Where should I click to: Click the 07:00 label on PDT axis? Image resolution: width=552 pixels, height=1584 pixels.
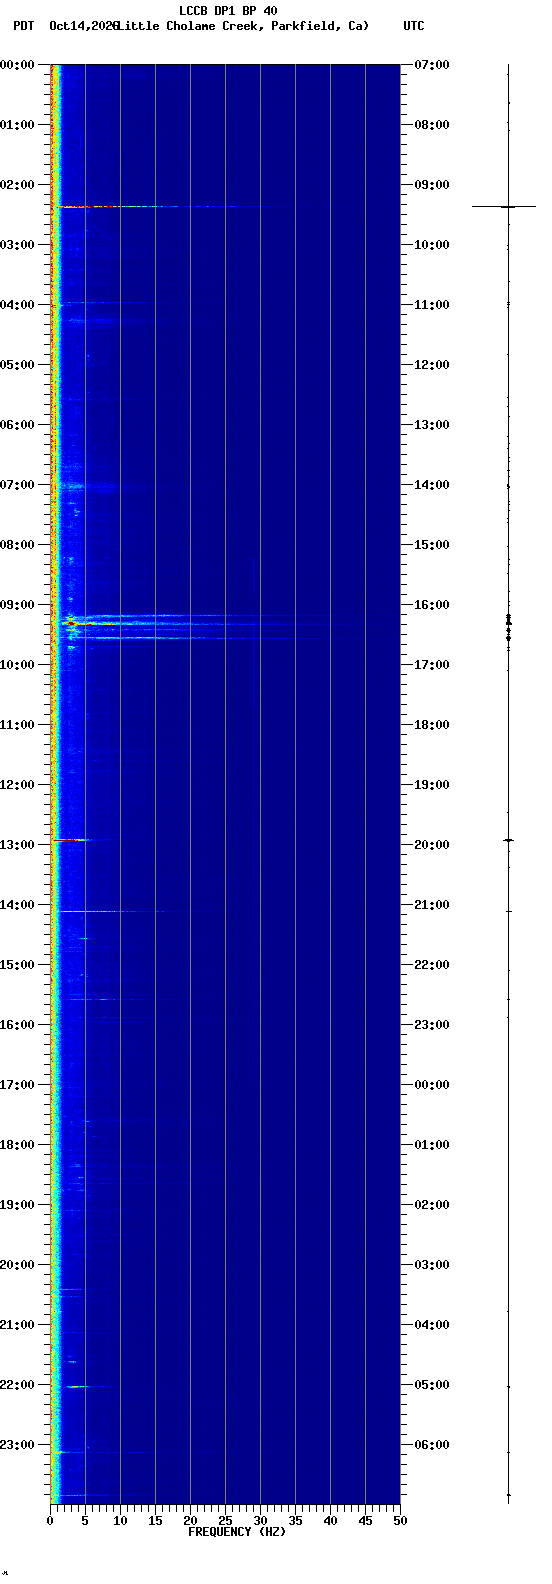18,485
